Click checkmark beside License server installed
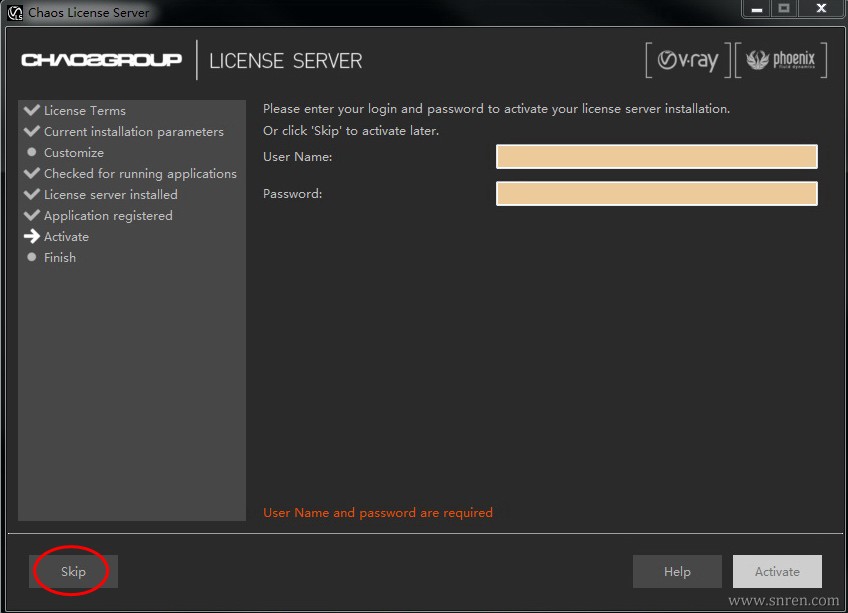Screen dimensions: 848x613 coord(32,194)
